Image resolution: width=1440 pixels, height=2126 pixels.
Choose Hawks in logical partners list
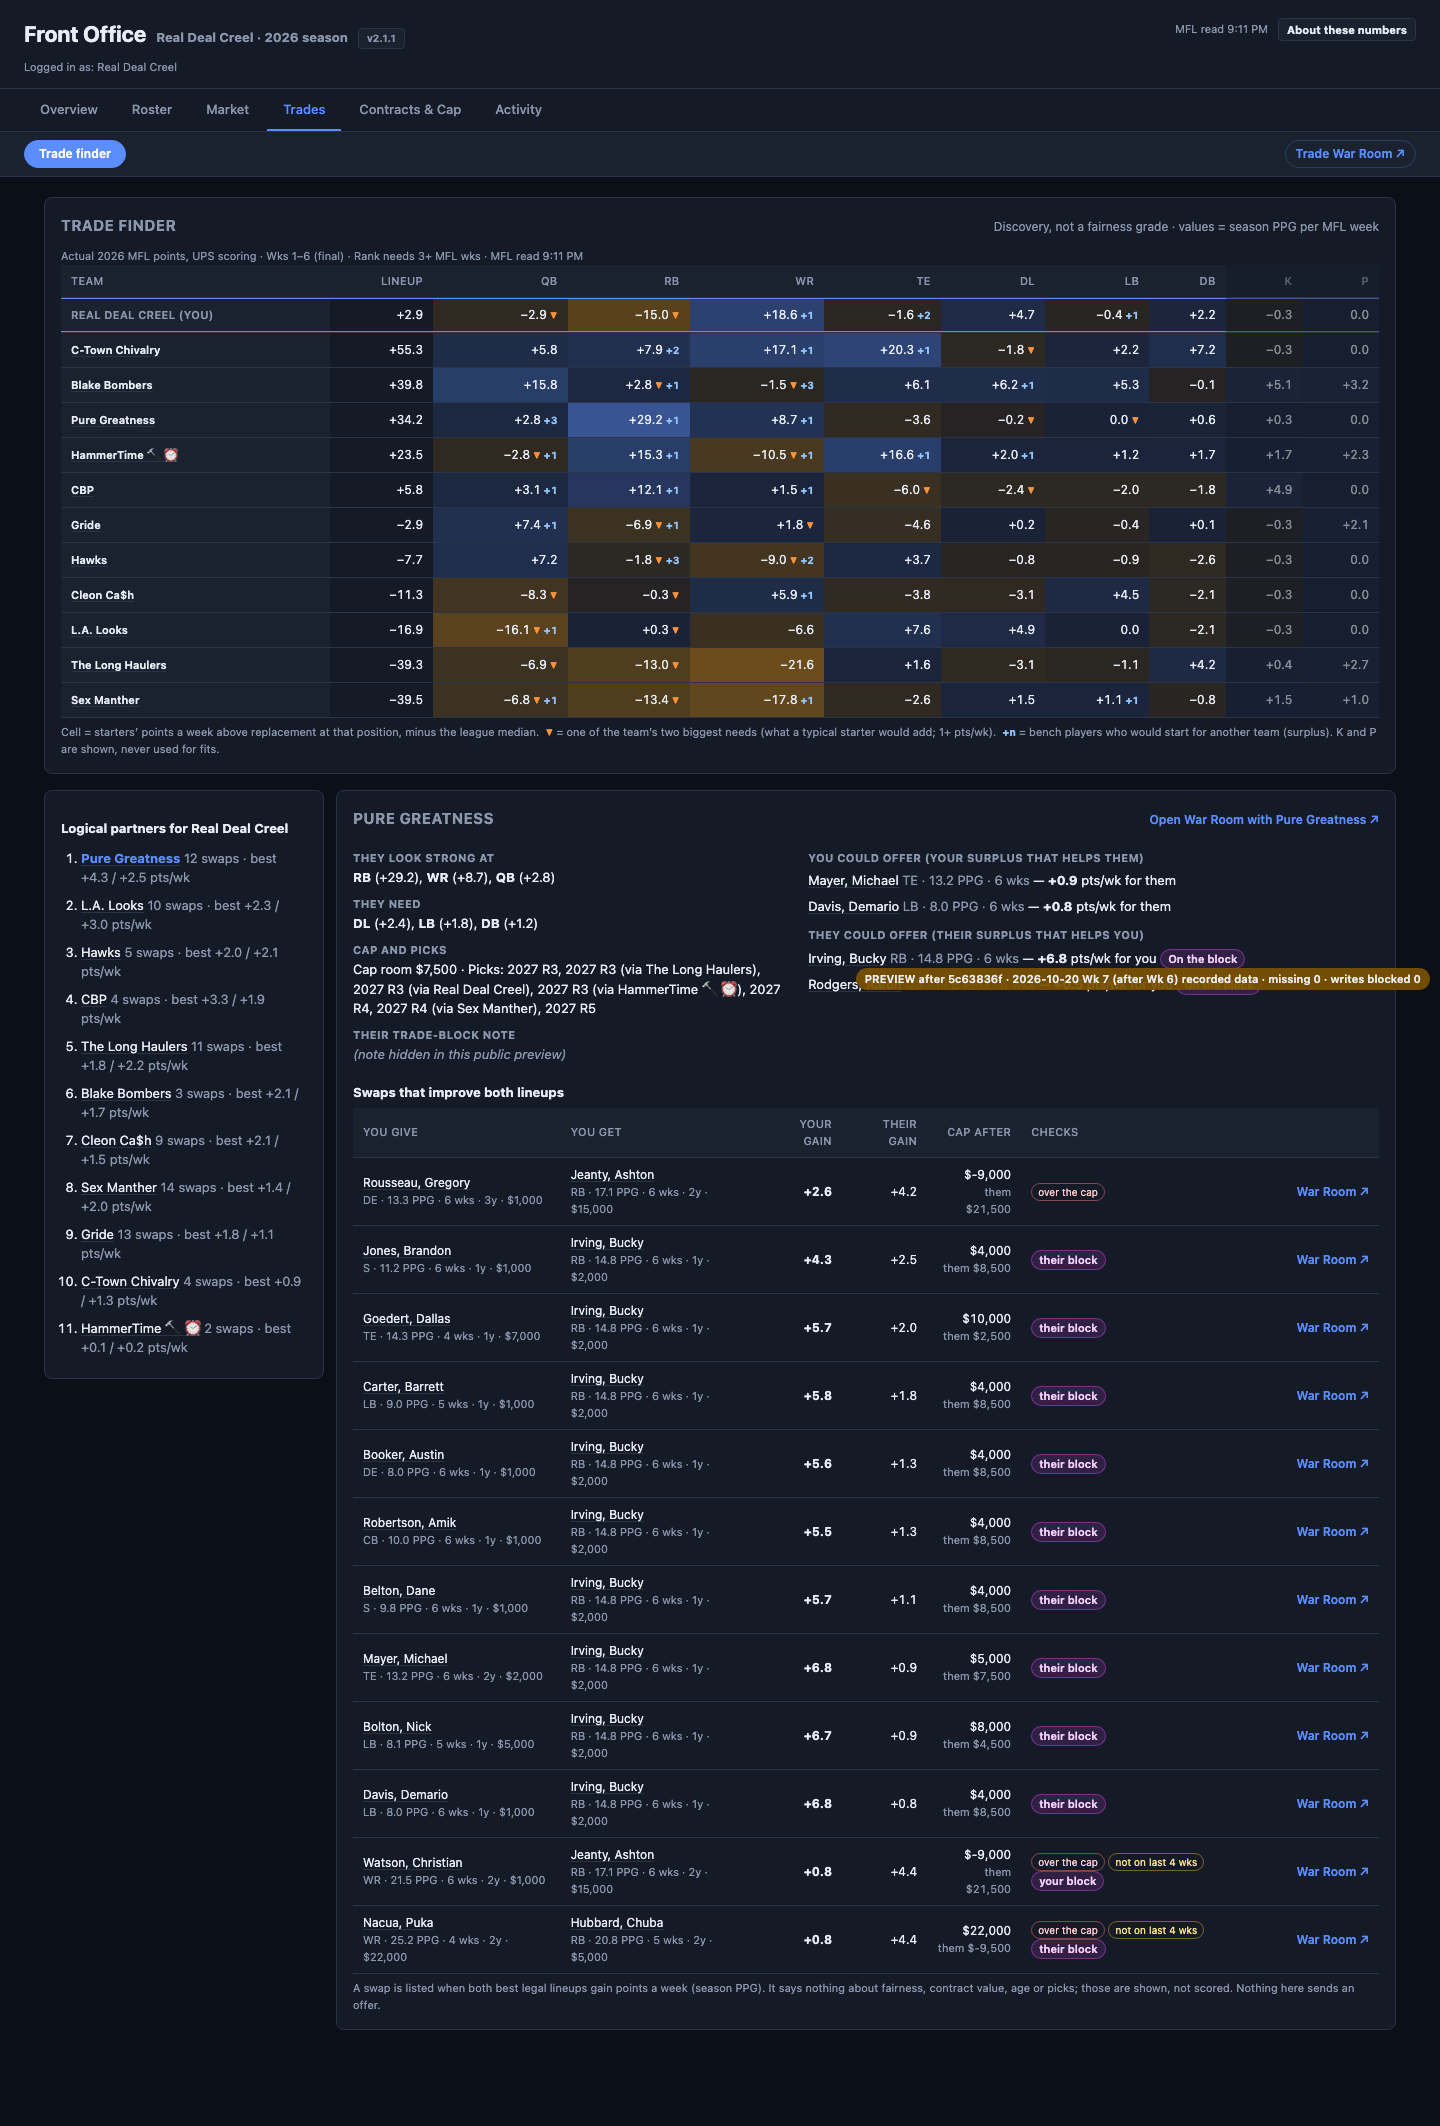point(101,953)
